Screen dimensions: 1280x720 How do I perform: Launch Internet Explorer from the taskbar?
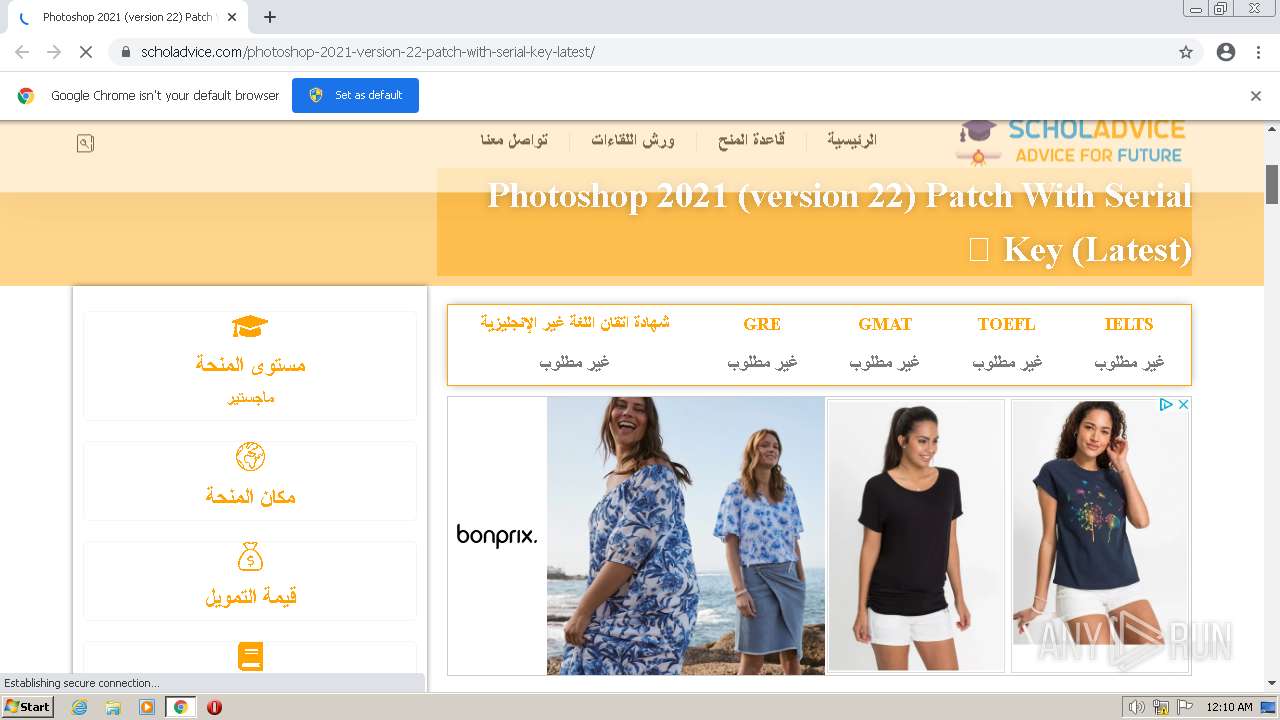pos(80,707)
